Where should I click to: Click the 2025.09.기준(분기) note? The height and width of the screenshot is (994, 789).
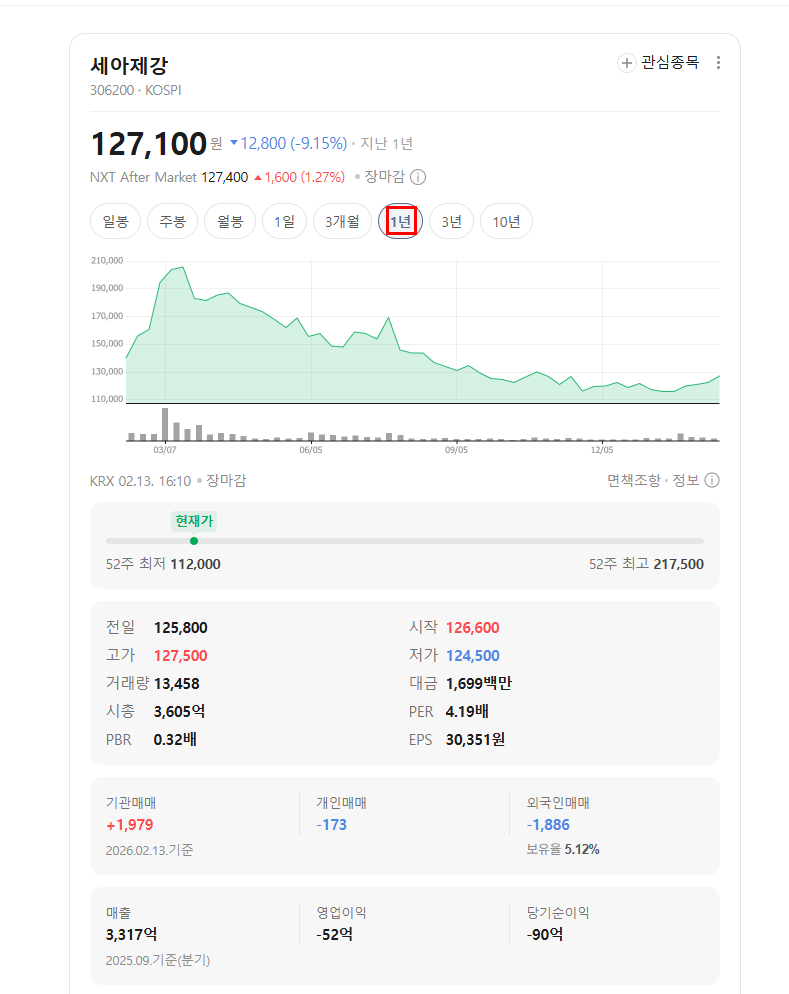[x=158, y=961]
